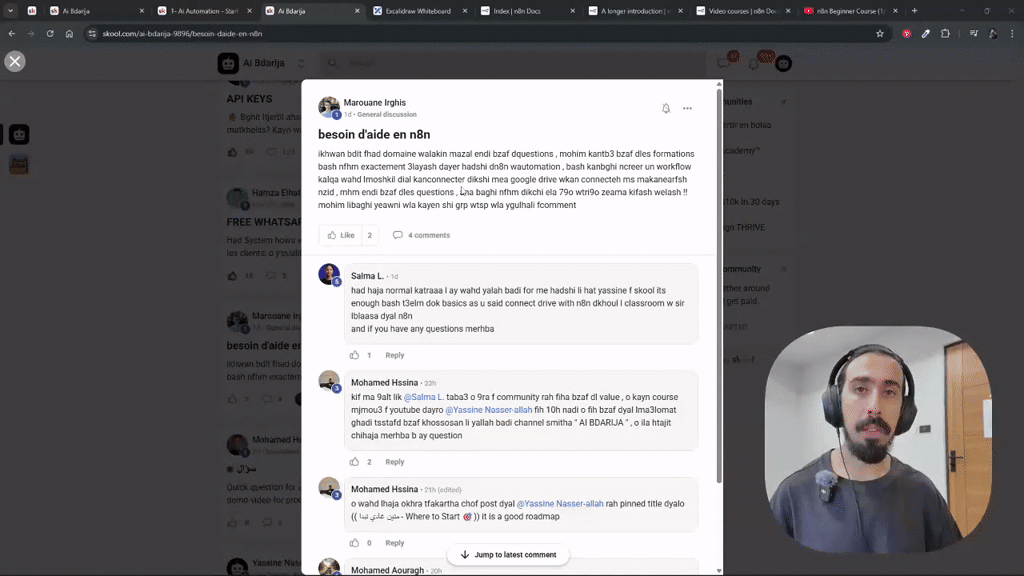The width and height of the screenshot is (1024, 576).
Task: Switch to 1- Ai Automation tab
Action: point(204,11)
